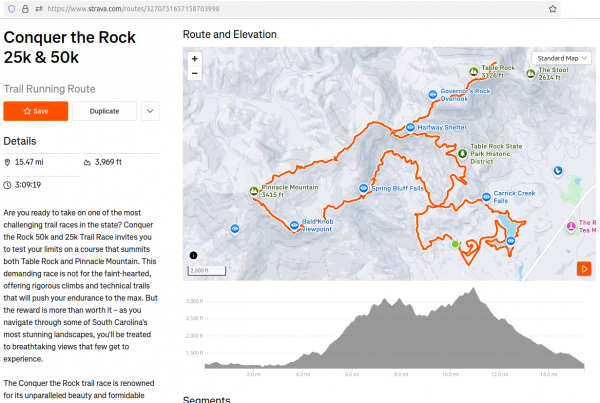Click the green route start point marker
This screenshot has width=600, height=403.
pos(455,244)
